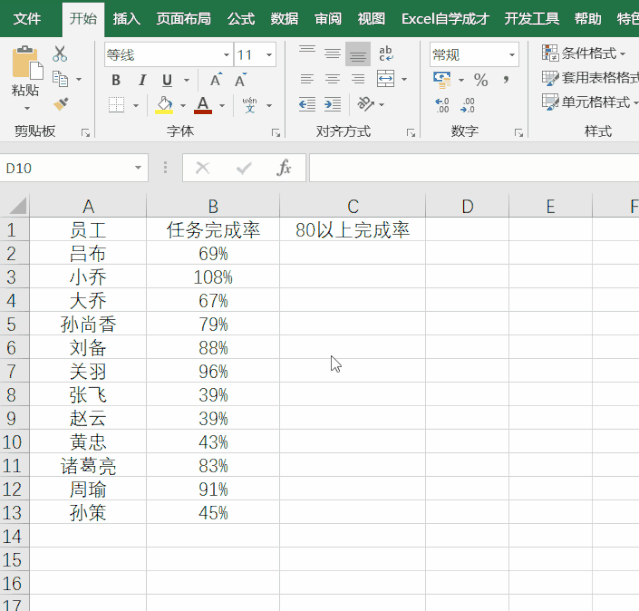Click the Merge and Center icon
639x611 pixels.
point(386,79)
